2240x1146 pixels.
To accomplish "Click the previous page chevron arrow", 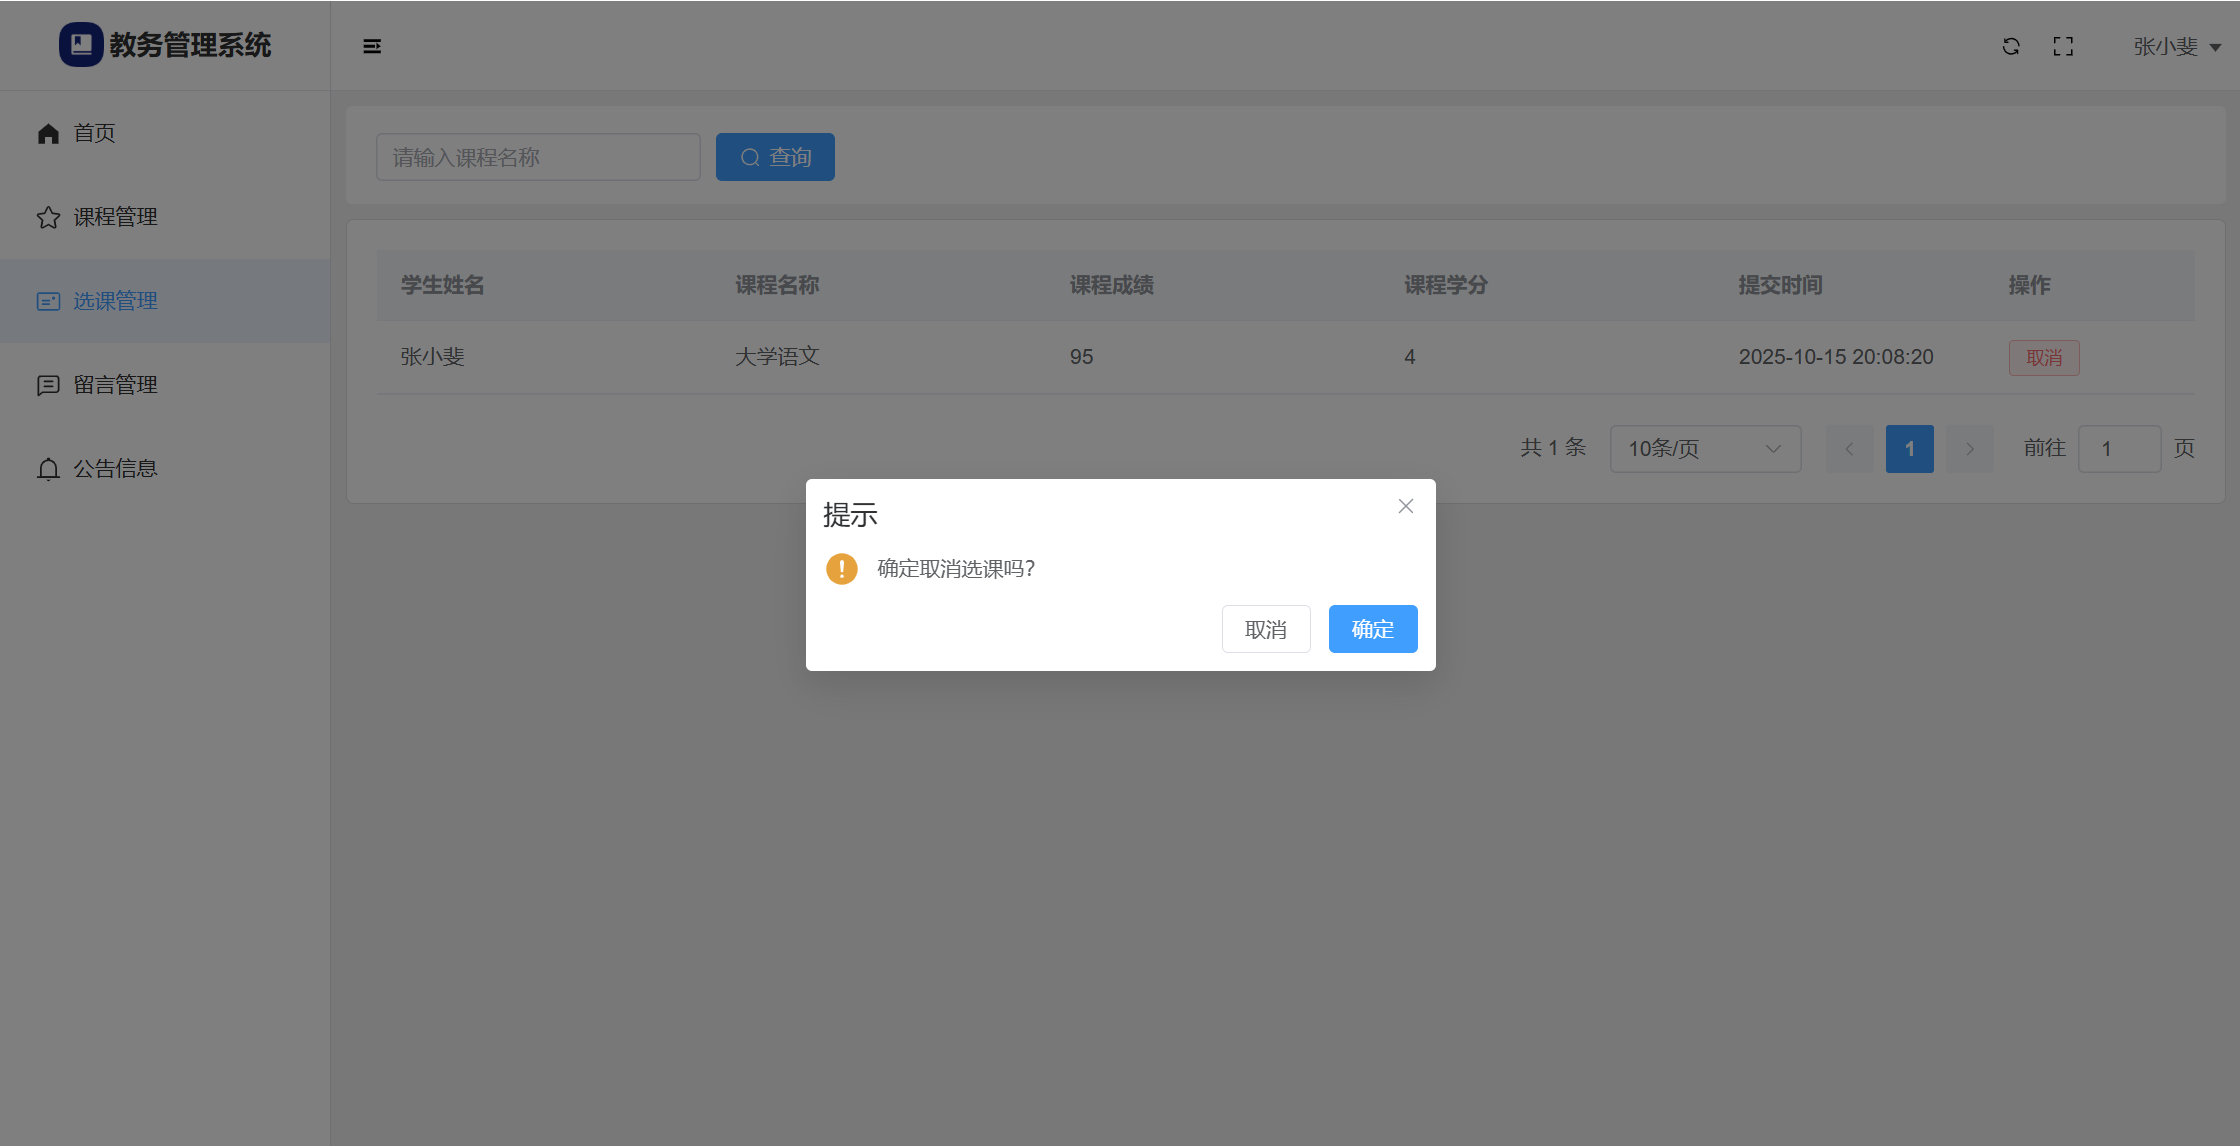I will [1850, 449].
